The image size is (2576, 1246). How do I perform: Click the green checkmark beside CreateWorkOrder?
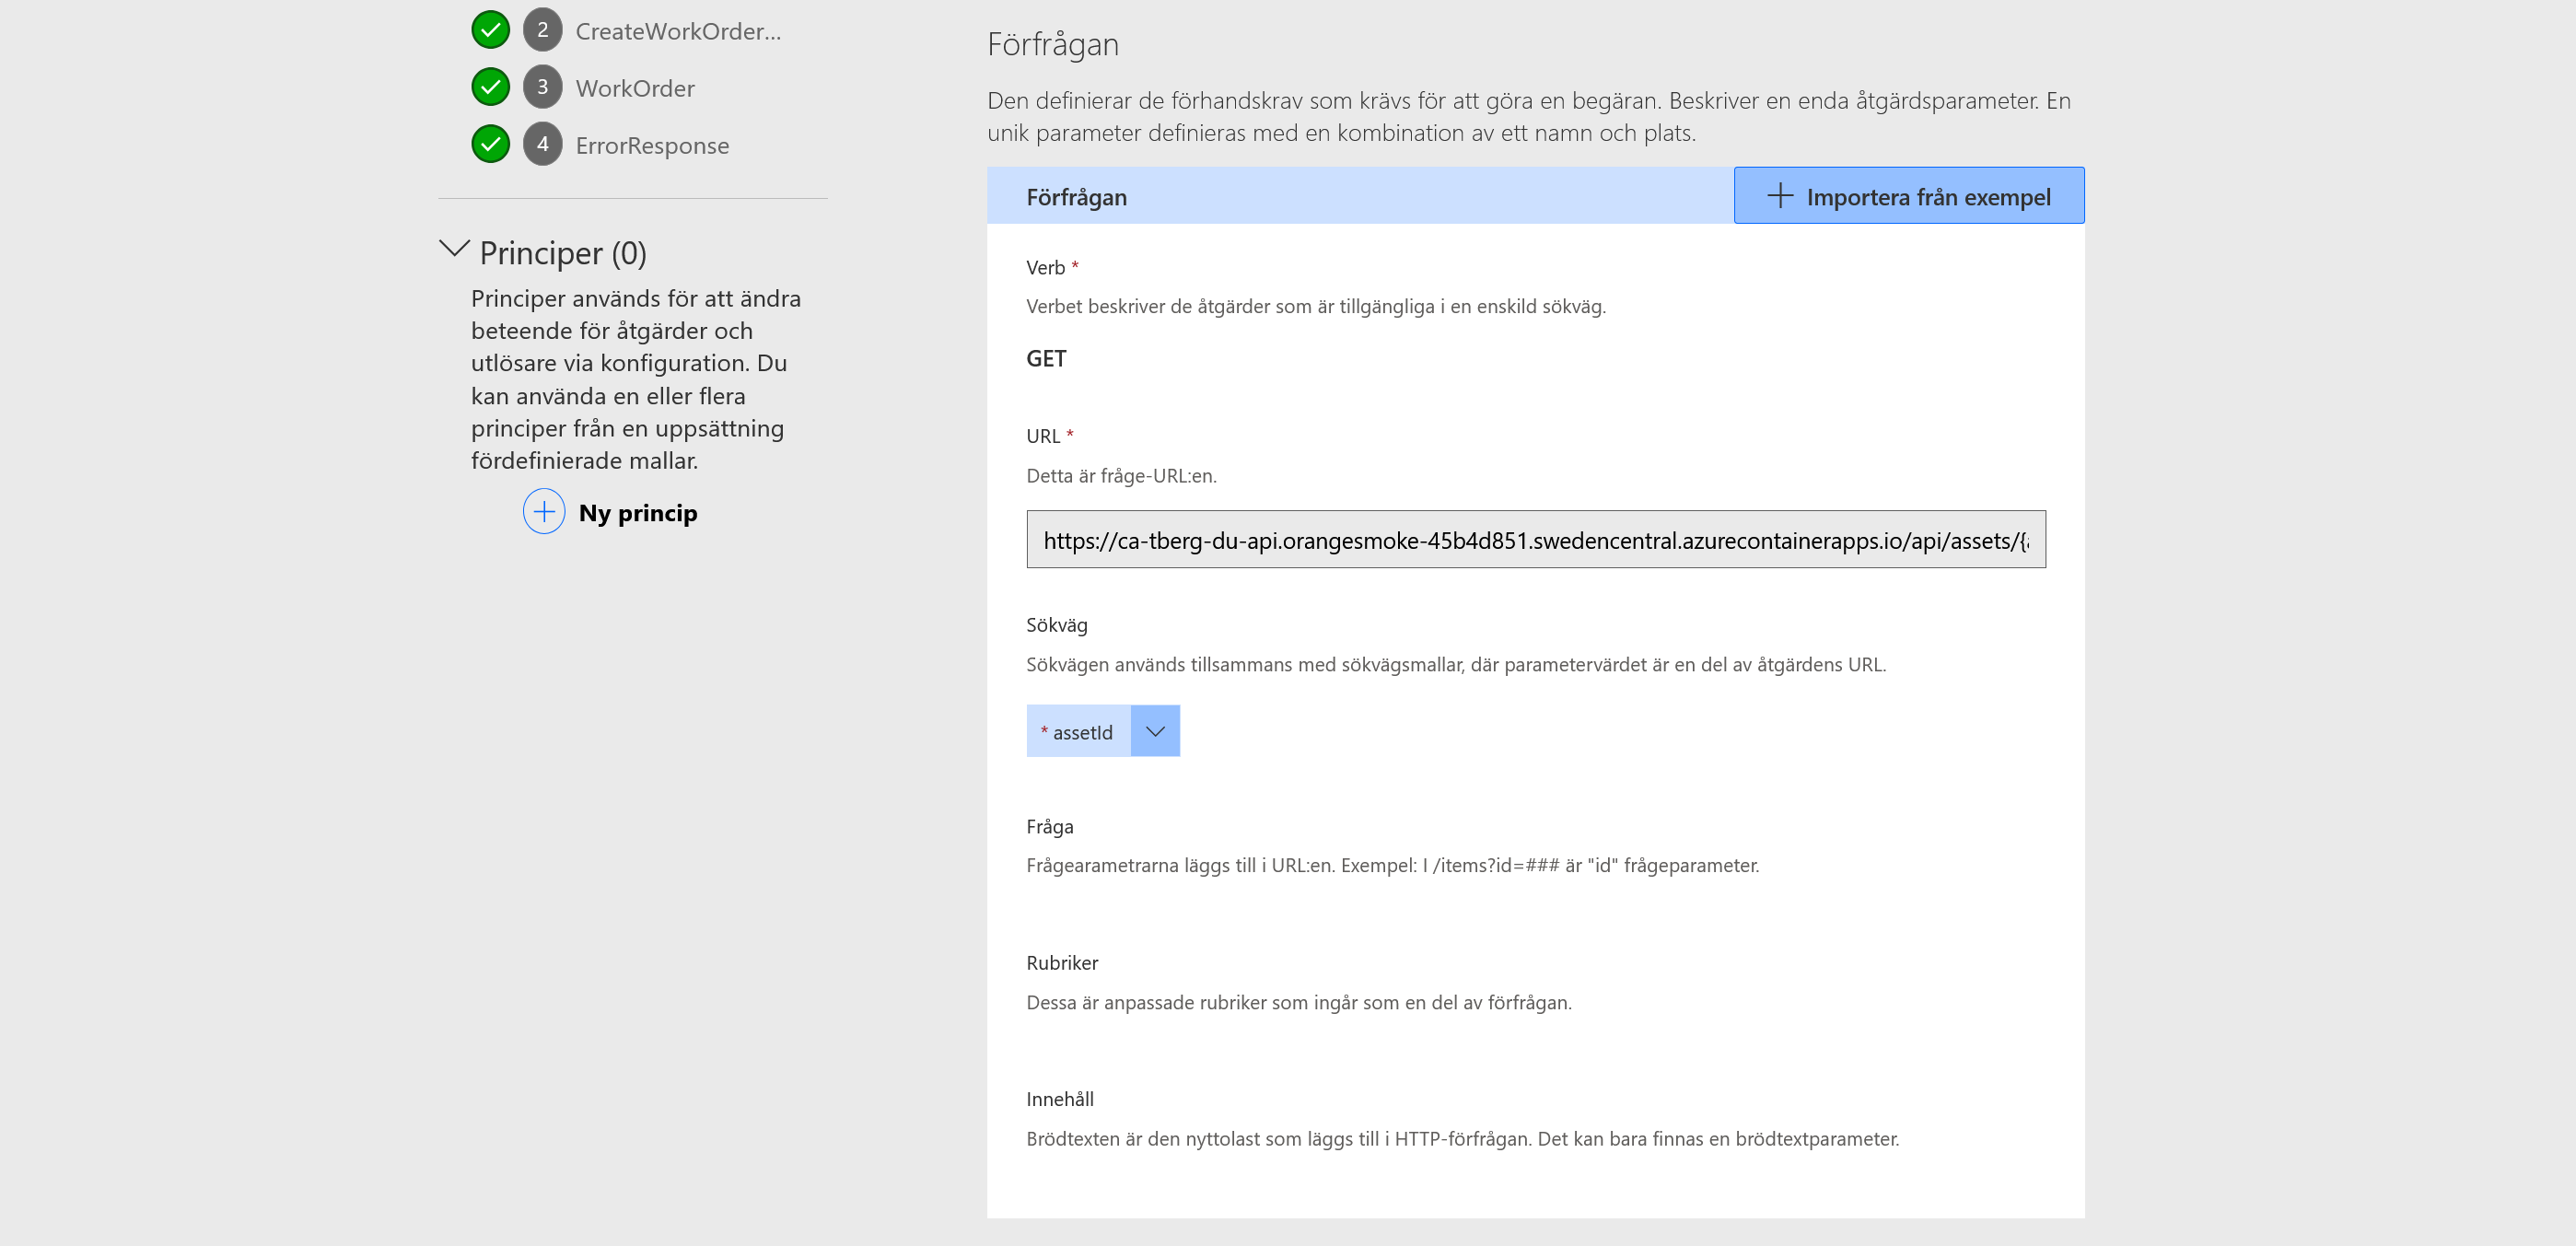point(490,30)
